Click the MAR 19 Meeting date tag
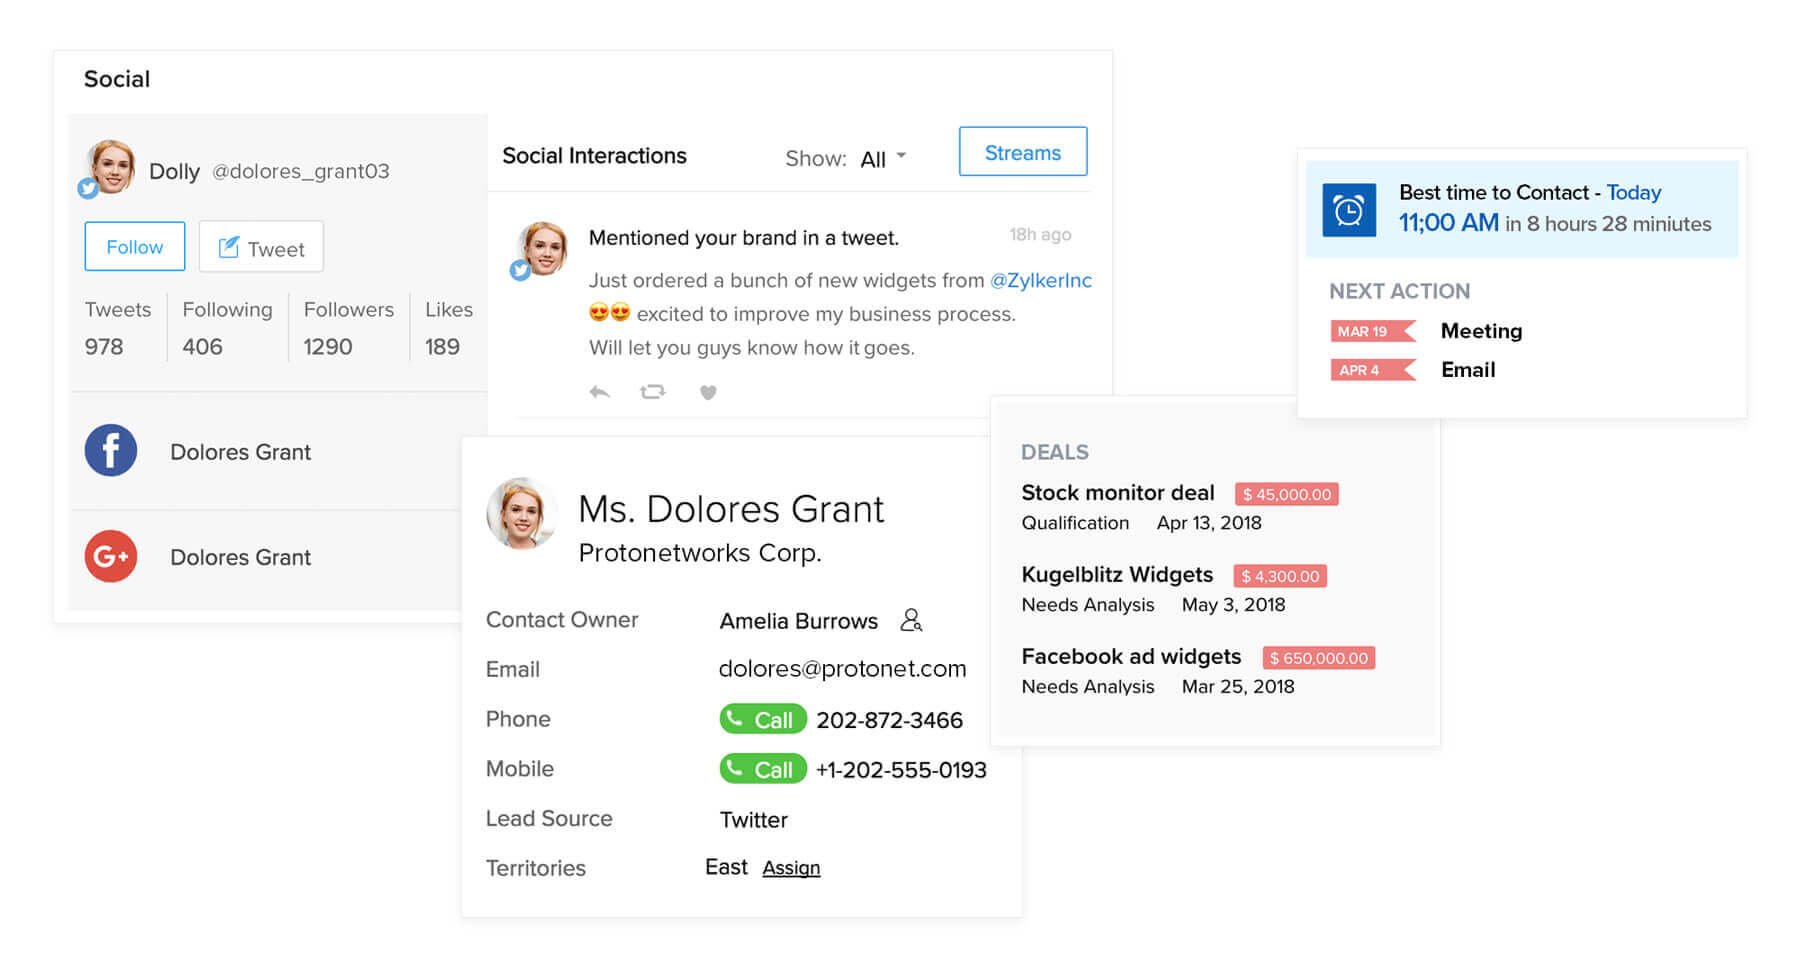The height and width of the screenshot is (970, 1800). (1368, 331)
